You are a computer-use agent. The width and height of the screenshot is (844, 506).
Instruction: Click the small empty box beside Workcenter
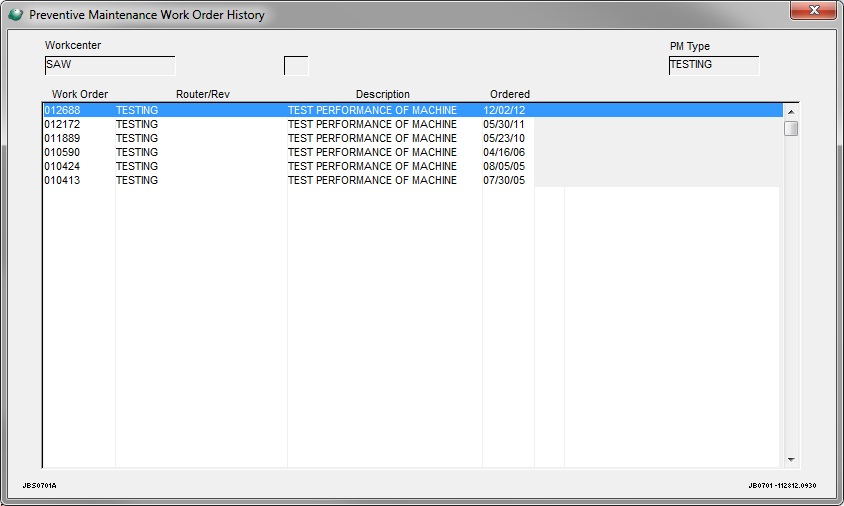click(296, 66)
